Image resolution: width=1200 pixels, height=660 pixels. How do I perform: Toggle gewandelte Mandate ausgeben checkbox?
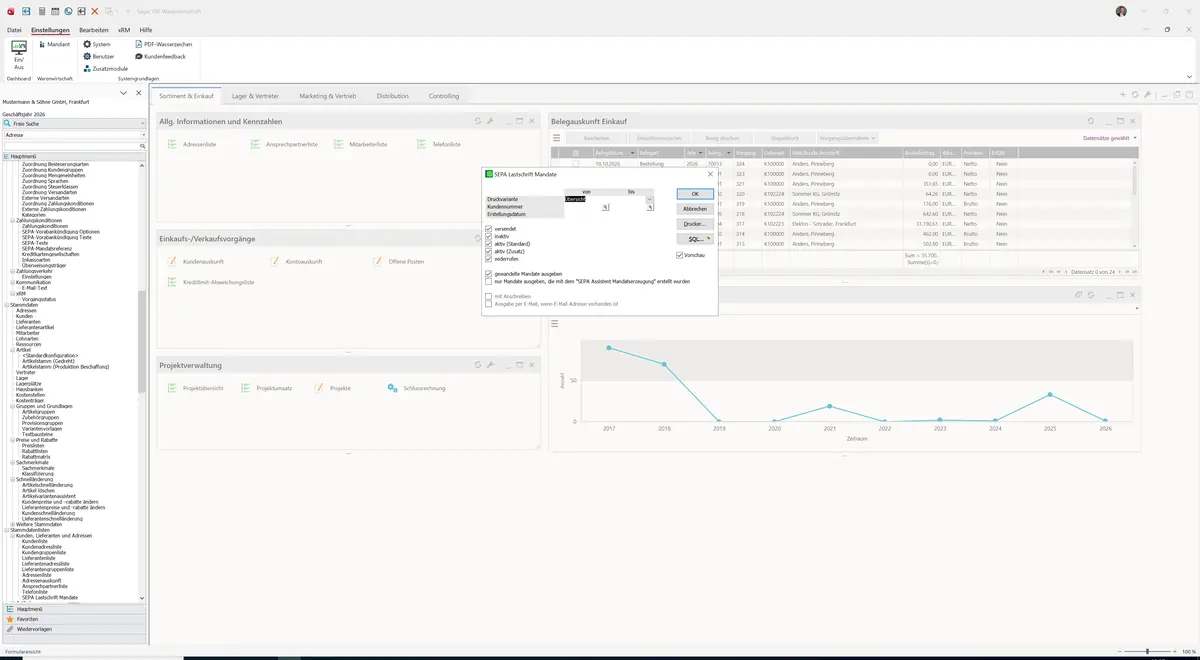(x=488, y=274)
